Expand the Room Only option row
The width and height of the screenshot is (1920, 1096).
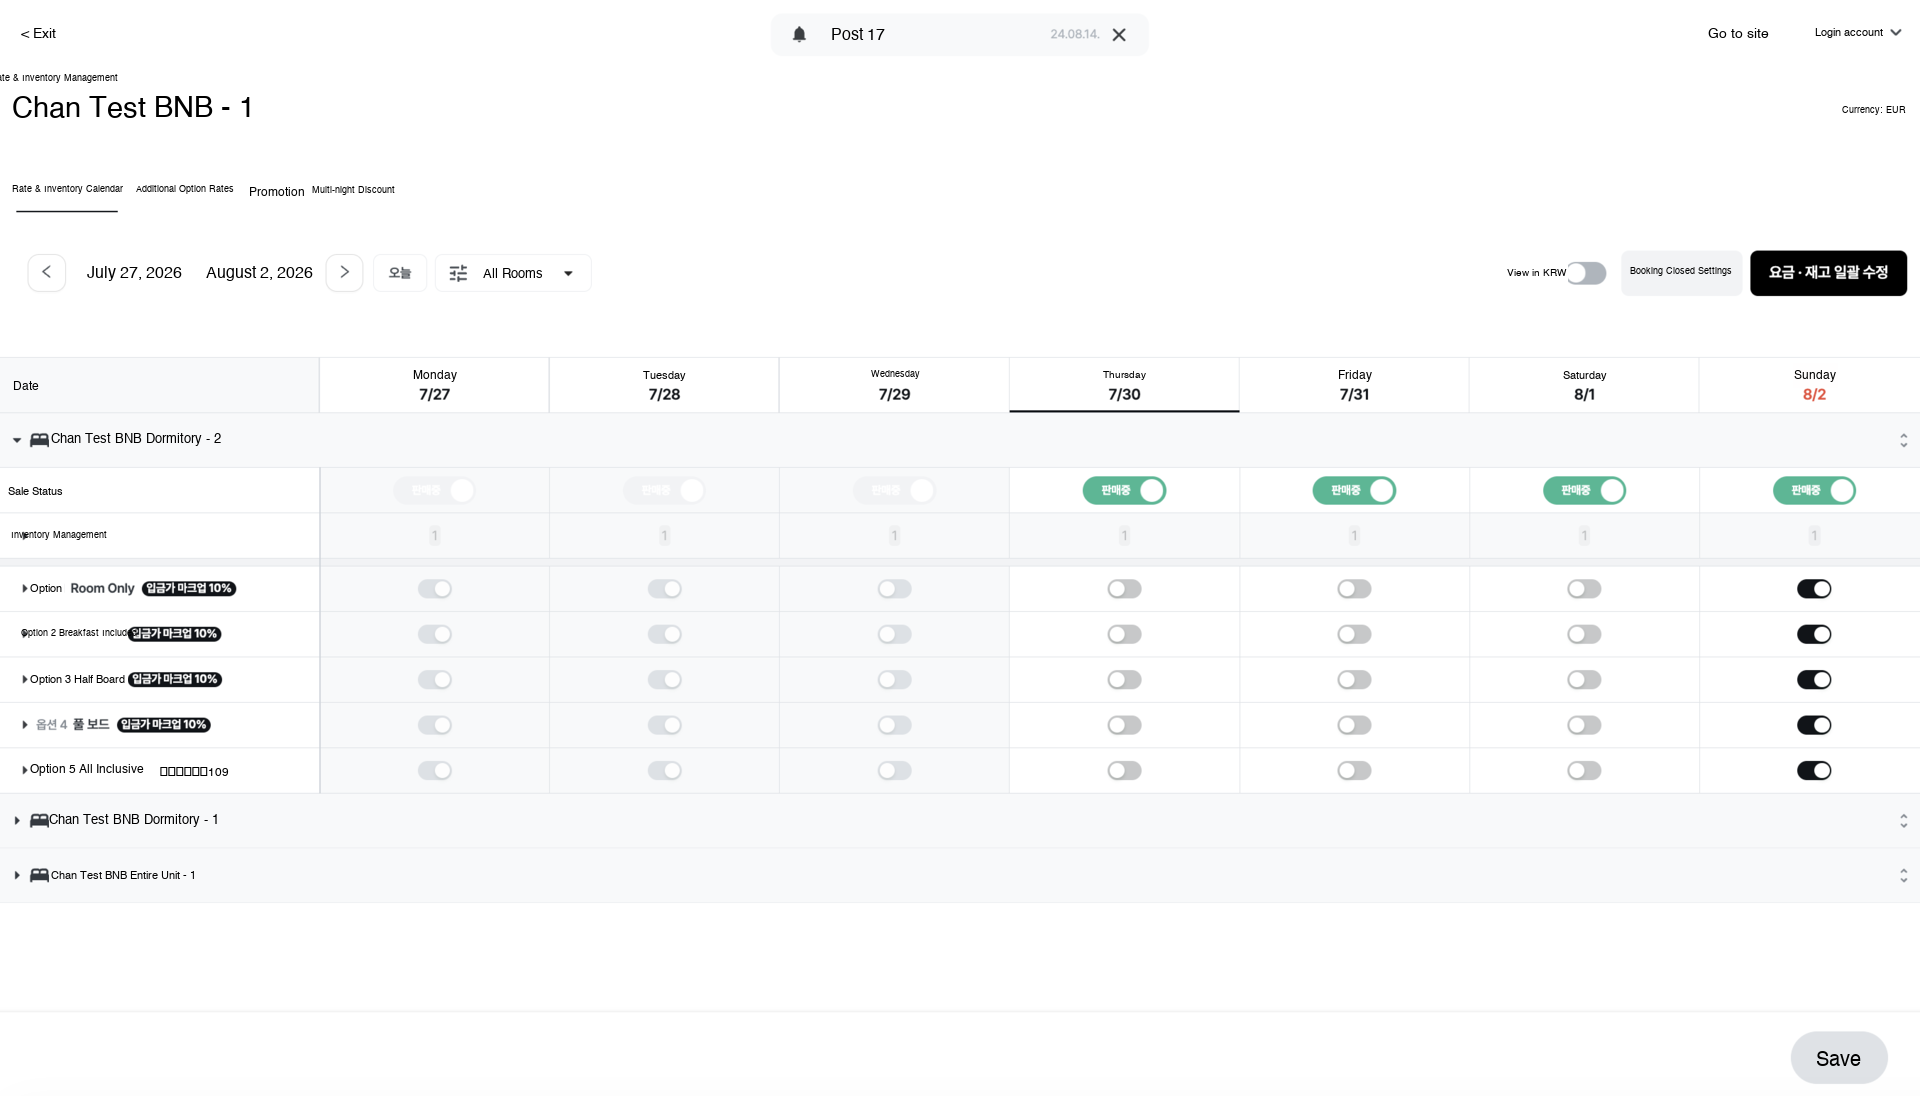pyautogui.click(x=24, y=589)
